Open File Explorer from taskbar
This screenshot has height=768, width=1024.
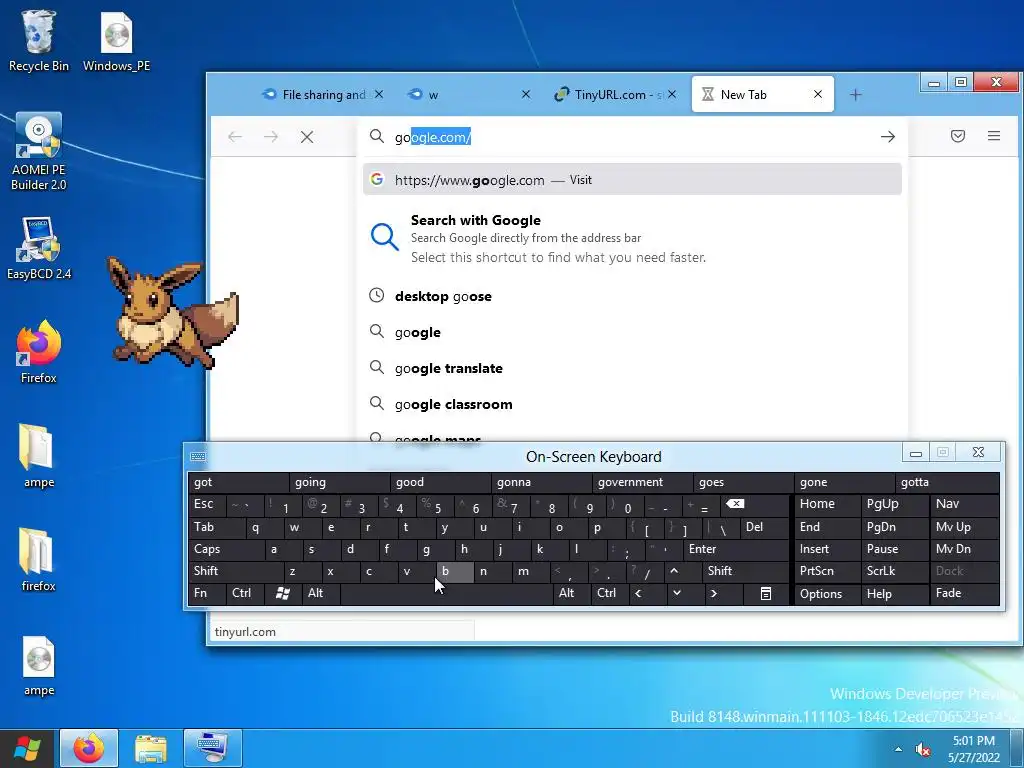pyautogui.click(x=151, y=748)
